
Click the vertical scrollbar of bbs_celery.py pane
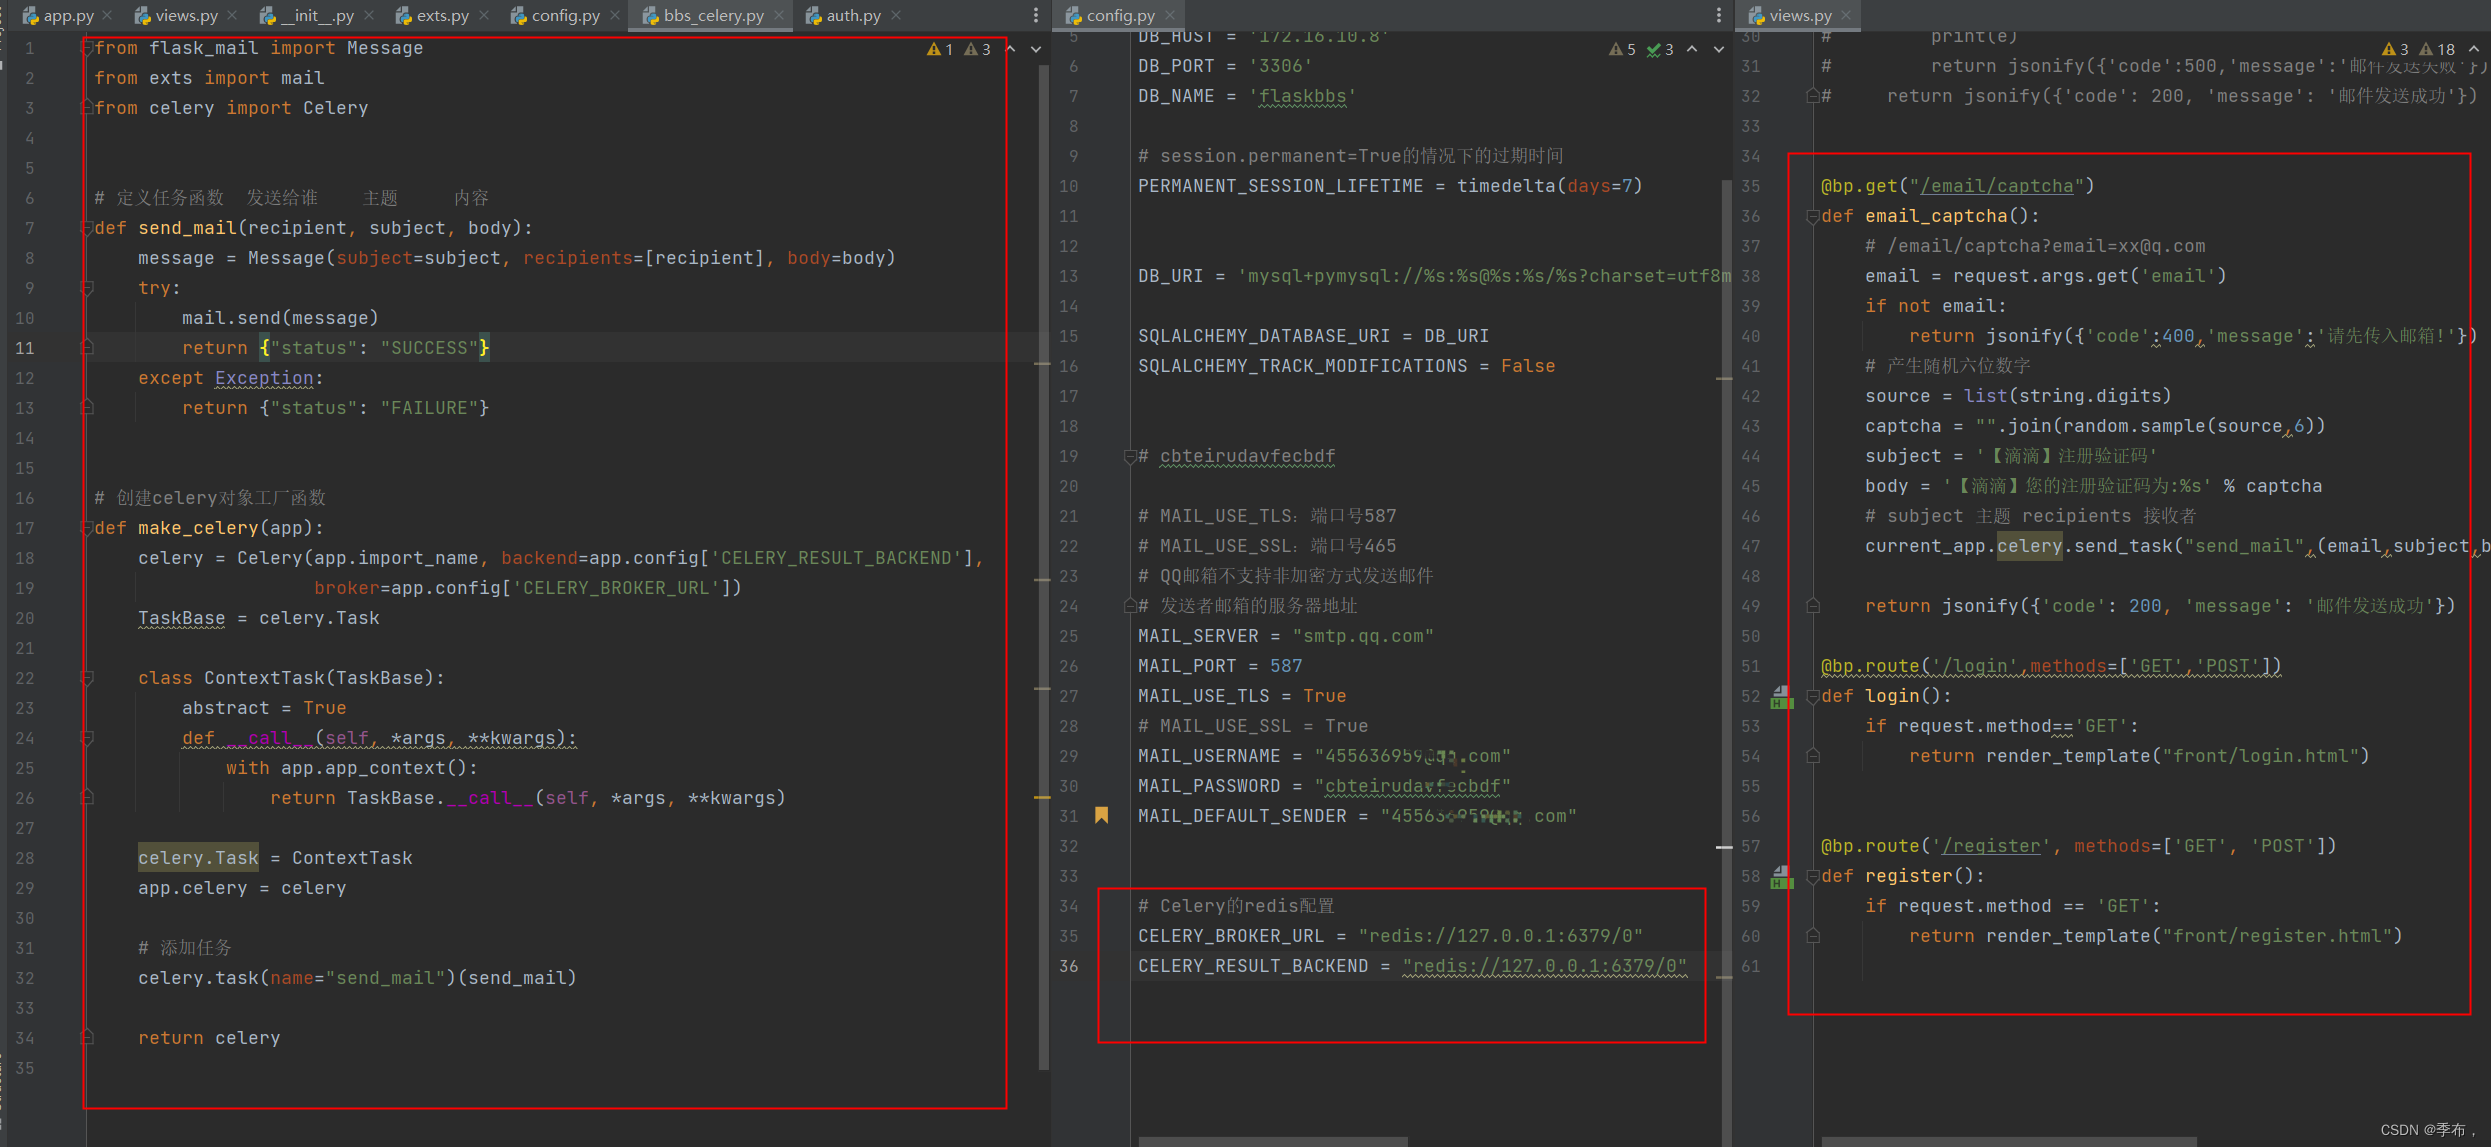(1044, 570)
